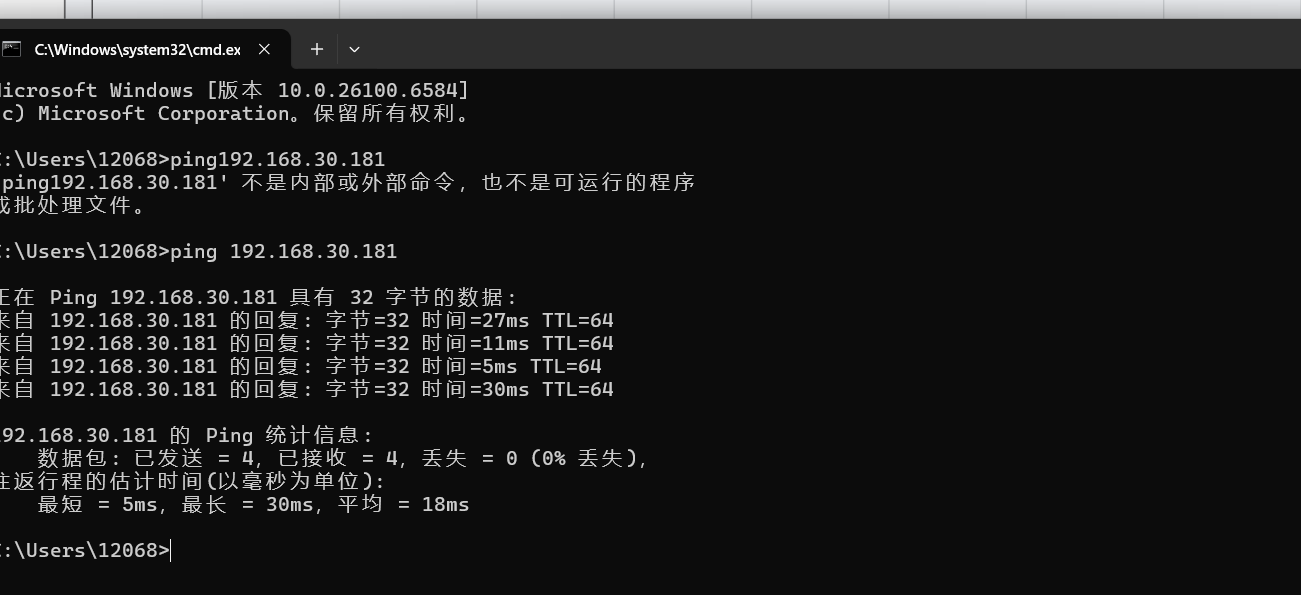Click the reply line showing 时间=5ms

click(x=301, y=367)
